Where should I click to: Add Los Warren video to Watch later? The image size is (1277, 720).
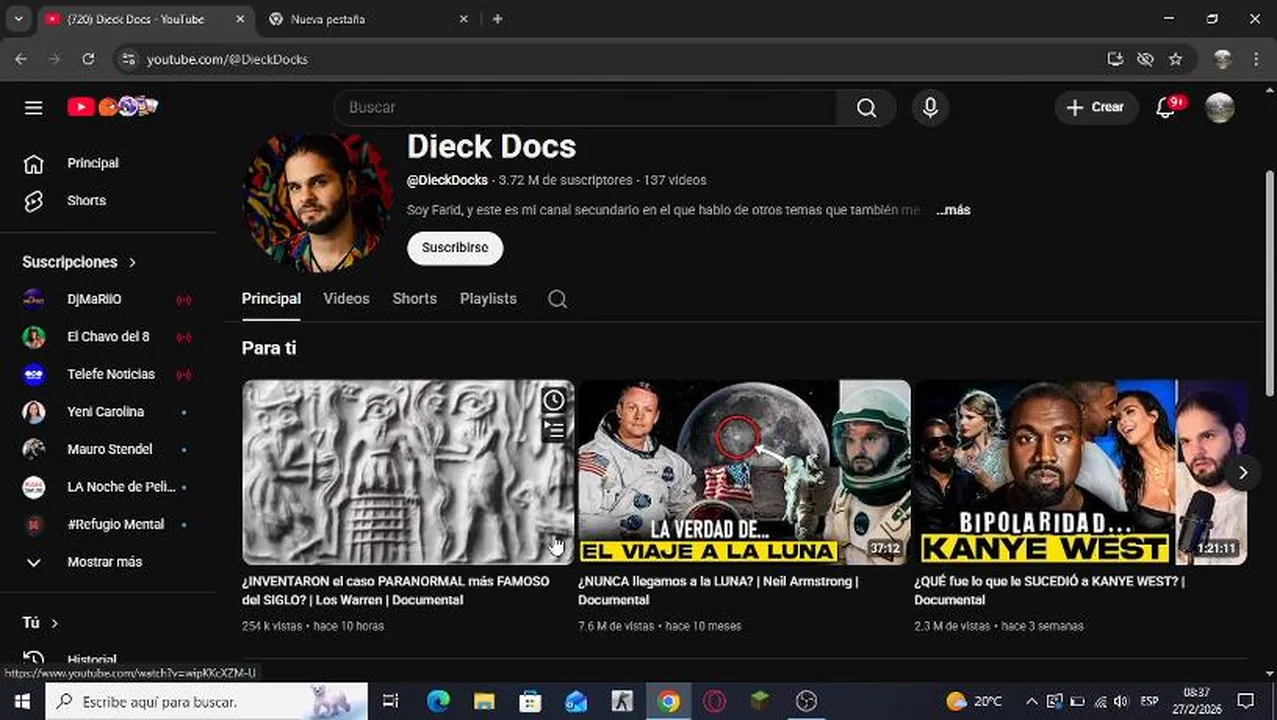(x=554, y=400)
